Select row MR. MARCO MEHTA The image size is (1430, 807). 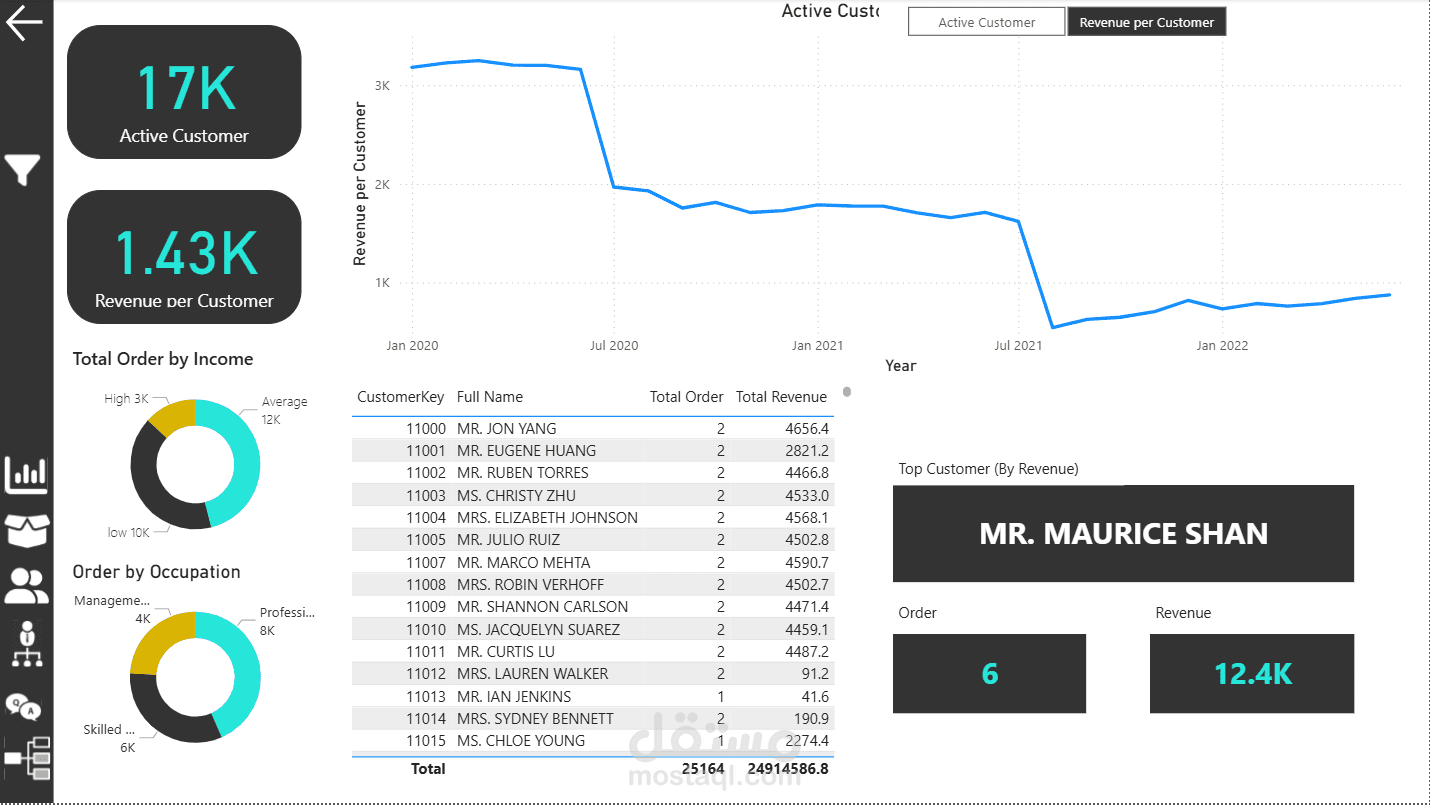[x=593, y=562]
